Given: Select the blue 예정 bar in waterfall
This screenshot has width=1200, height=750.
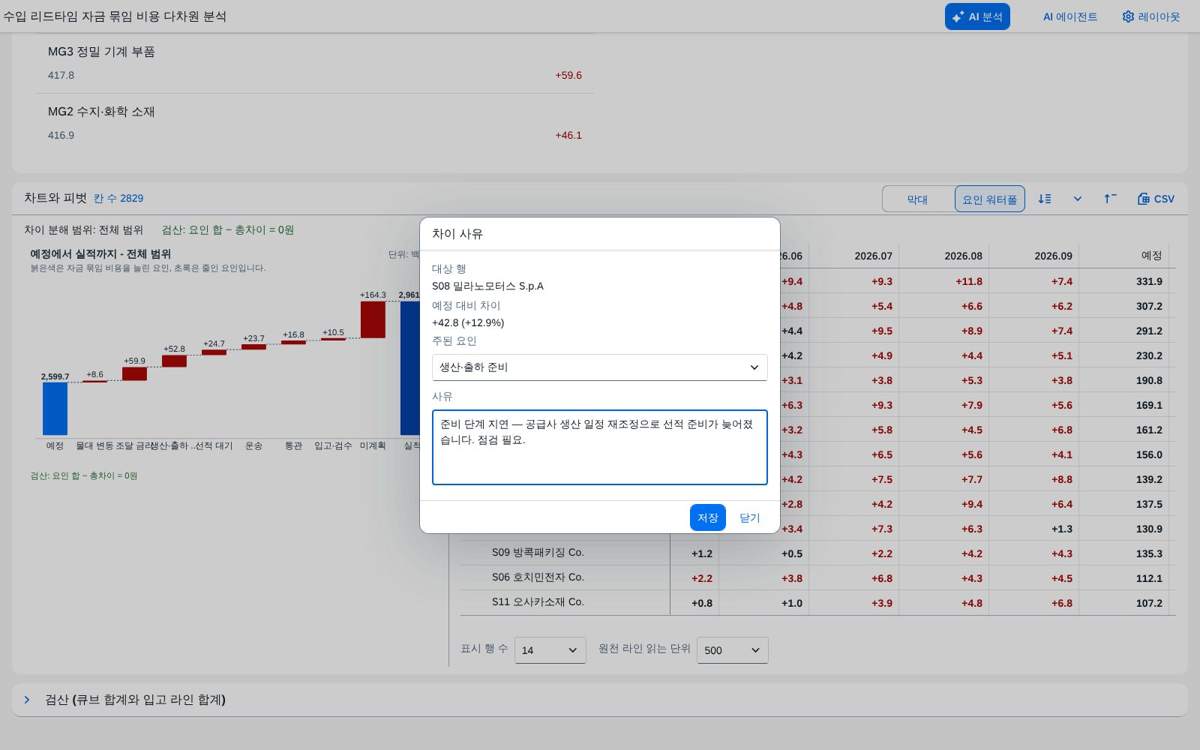Looking at the screenshot, I should coord(55,408).
